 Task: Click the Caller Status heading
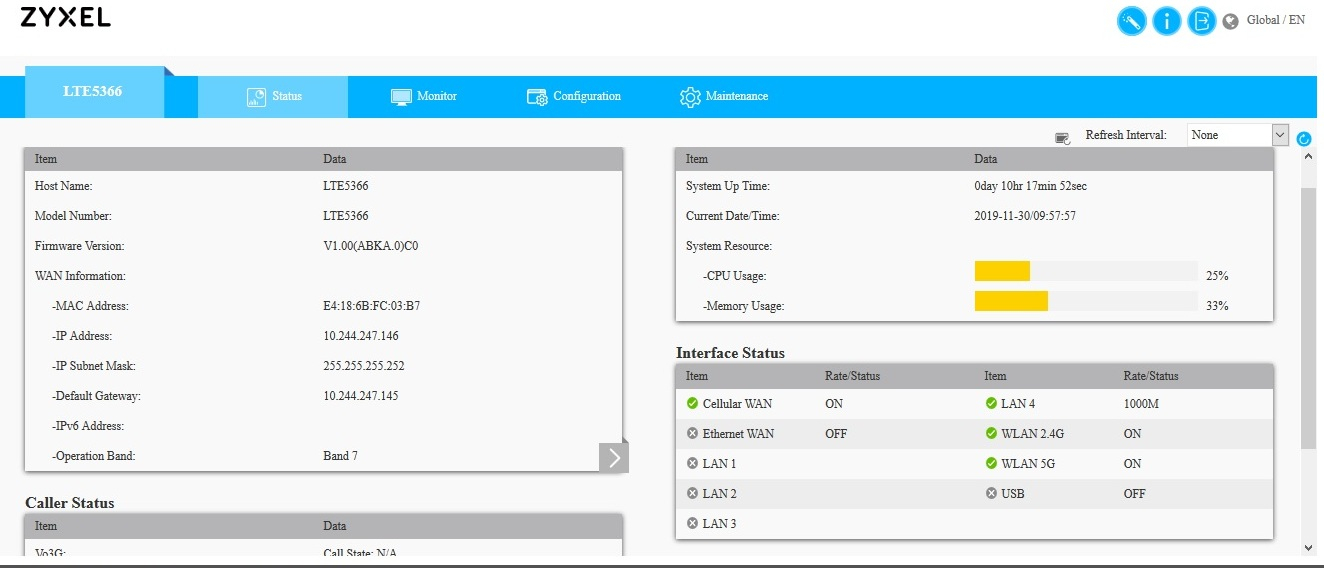tap(70, 503)
